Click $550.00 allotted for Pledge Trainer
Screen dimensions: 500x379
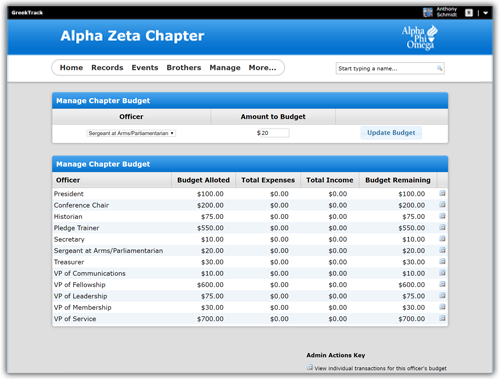(210, 228)
